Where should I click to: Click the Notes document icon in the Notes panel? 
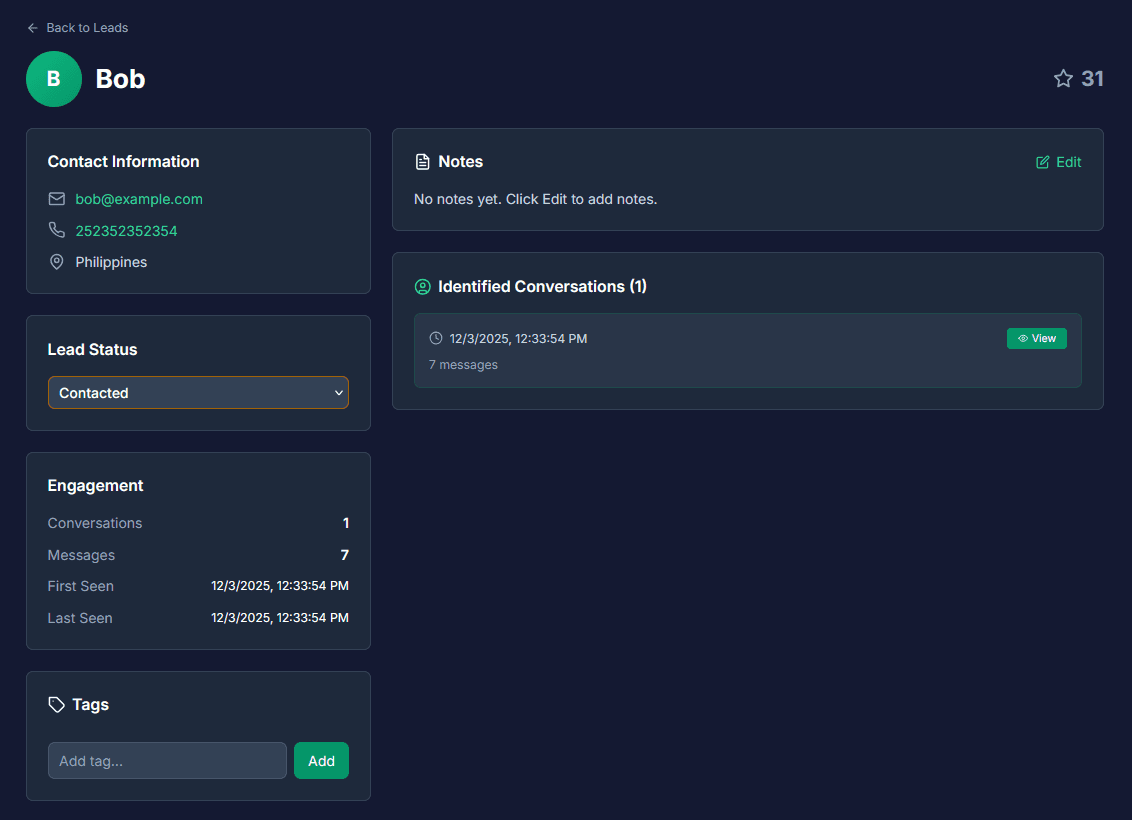(421, 161)
